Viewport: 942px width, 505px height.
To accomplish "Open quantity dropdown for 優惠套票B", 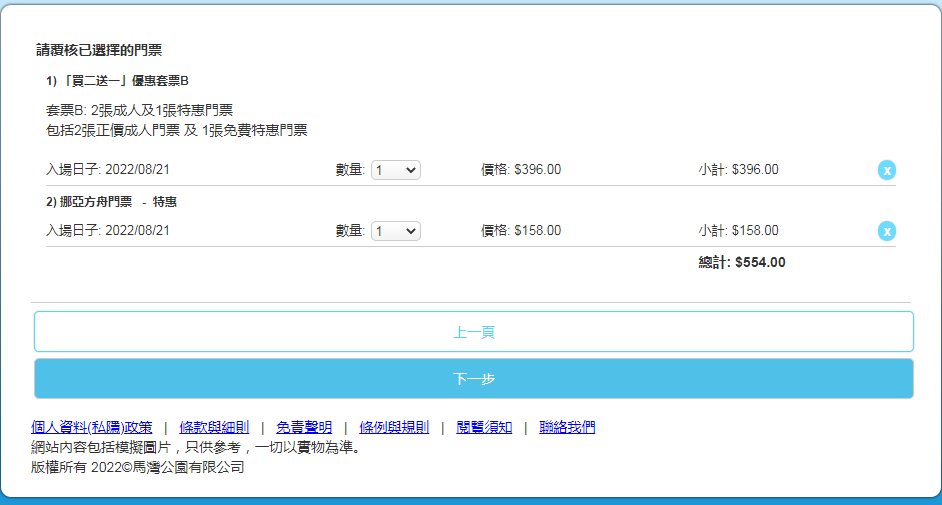I will pyautogui.click(x=396, y=170).
